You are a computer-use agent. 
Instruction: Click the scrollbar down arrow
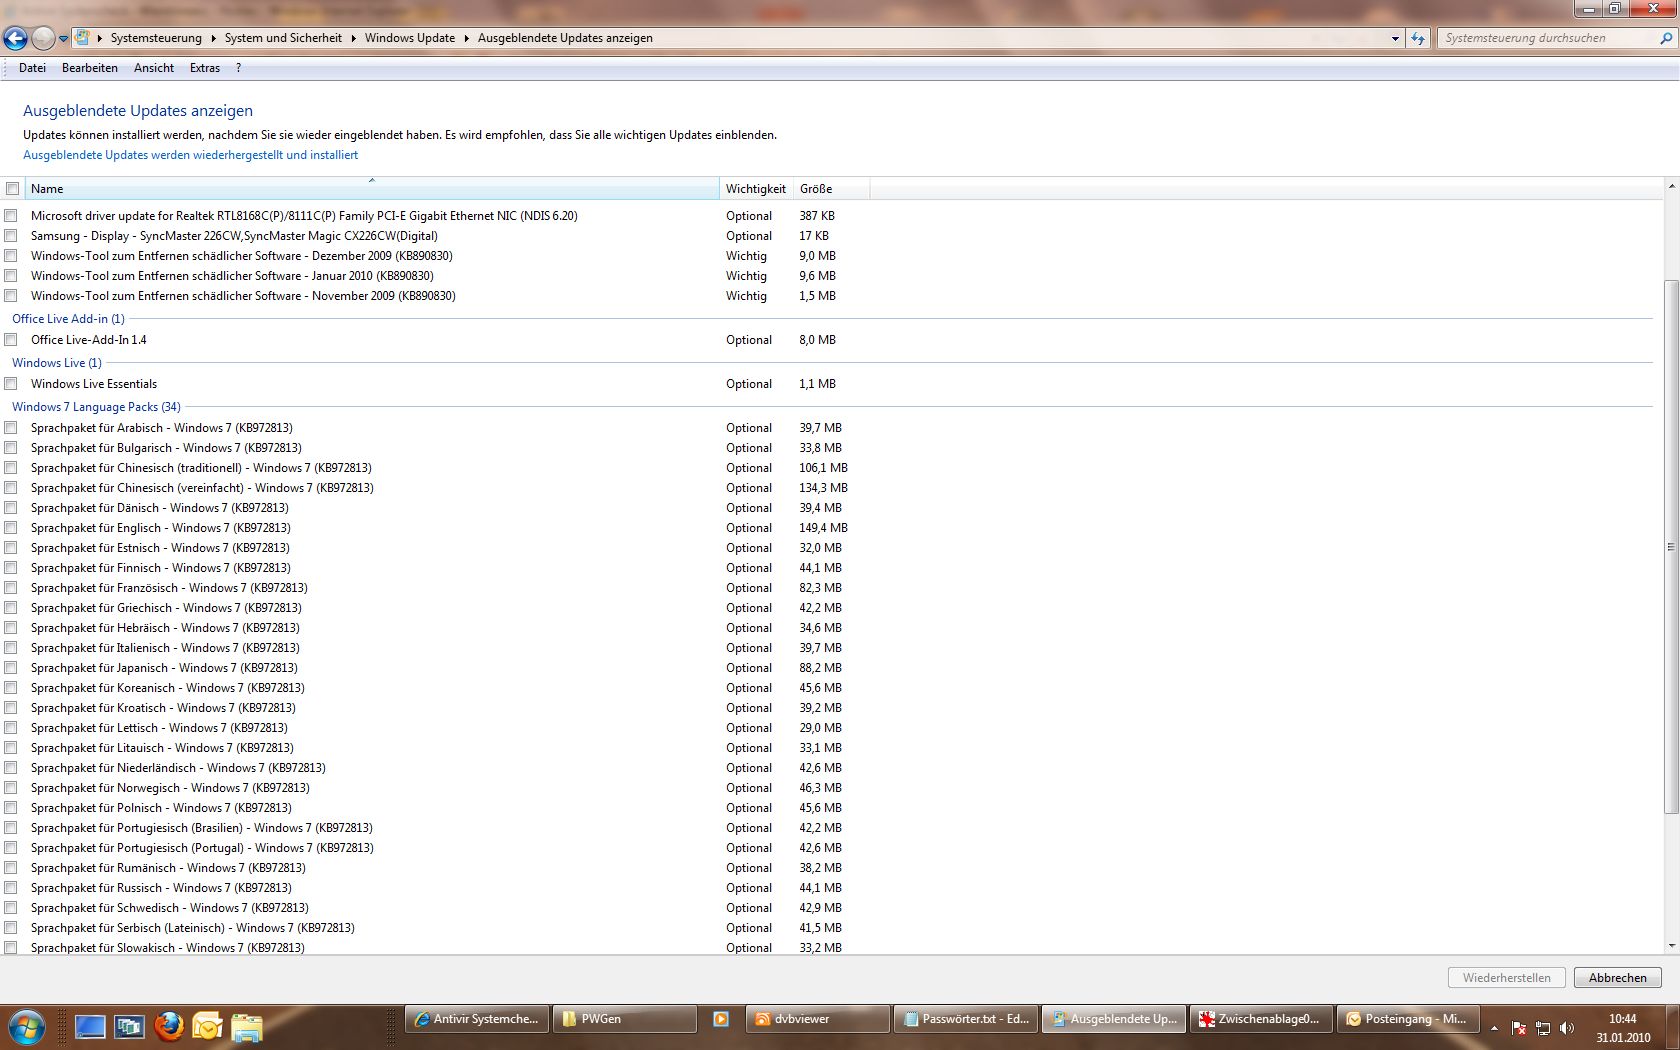[x=1671, y=946]
